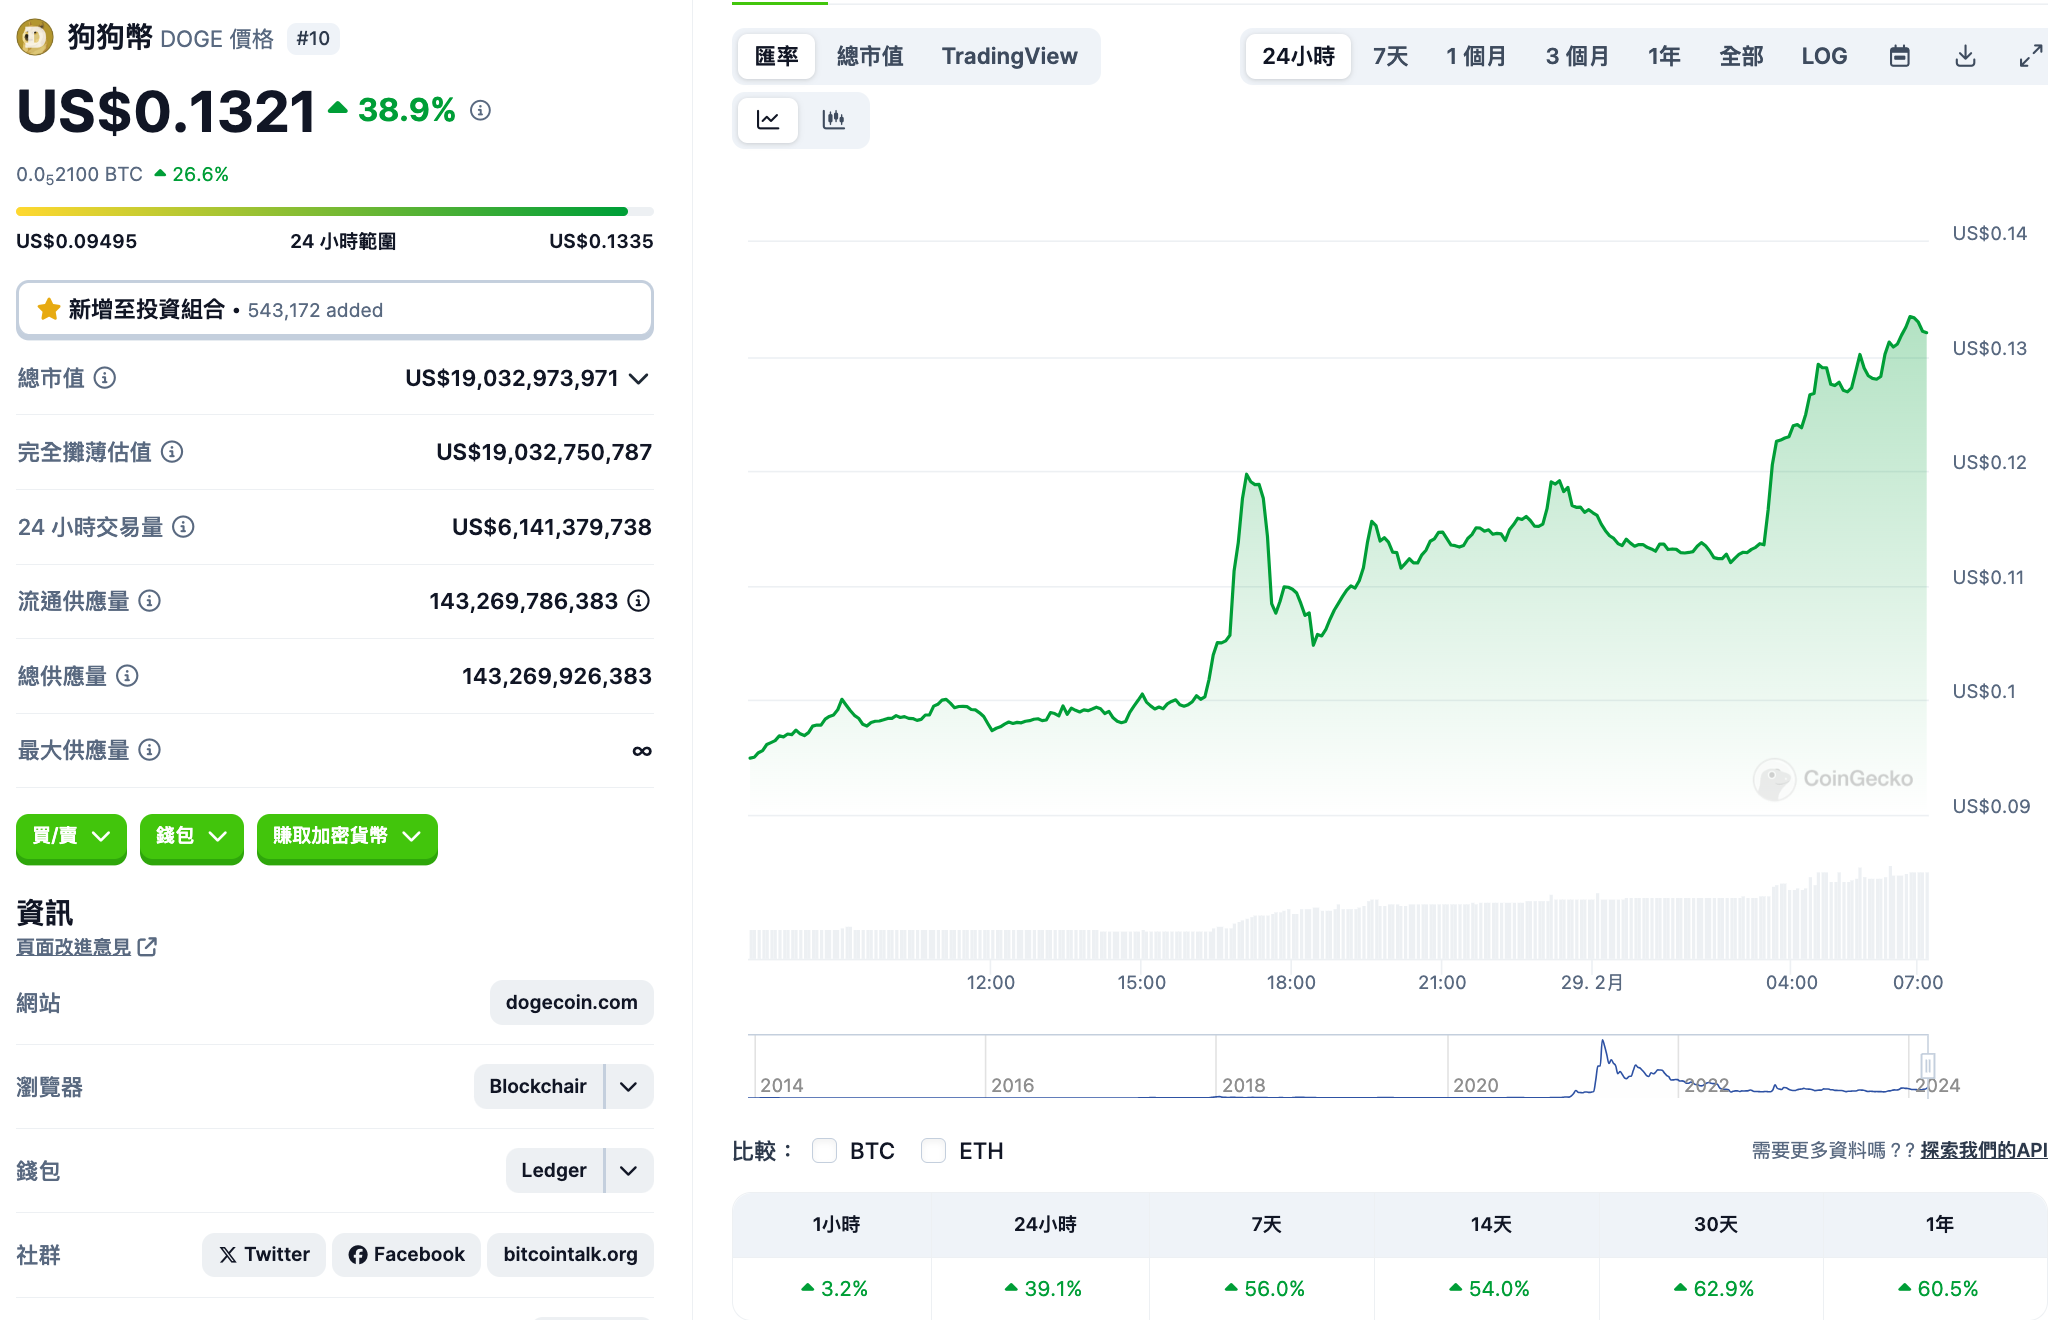Image resolution: width=2068 pixels, height=1320 pixels.
Task: Toggle LOG scale on the chart
Action: click(1824, 56)
